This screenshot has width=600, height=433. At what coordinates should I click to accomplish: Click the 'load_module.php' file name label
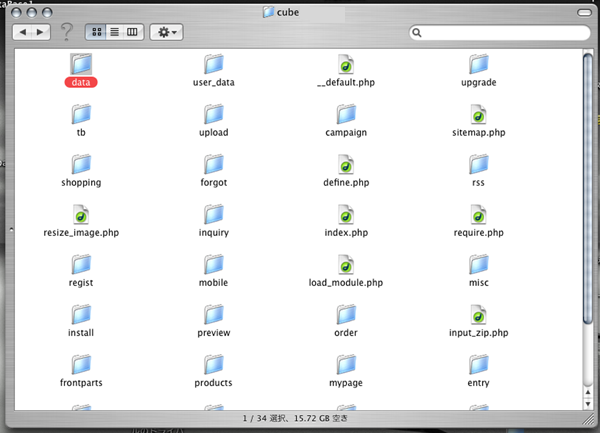tap(346, 283)
